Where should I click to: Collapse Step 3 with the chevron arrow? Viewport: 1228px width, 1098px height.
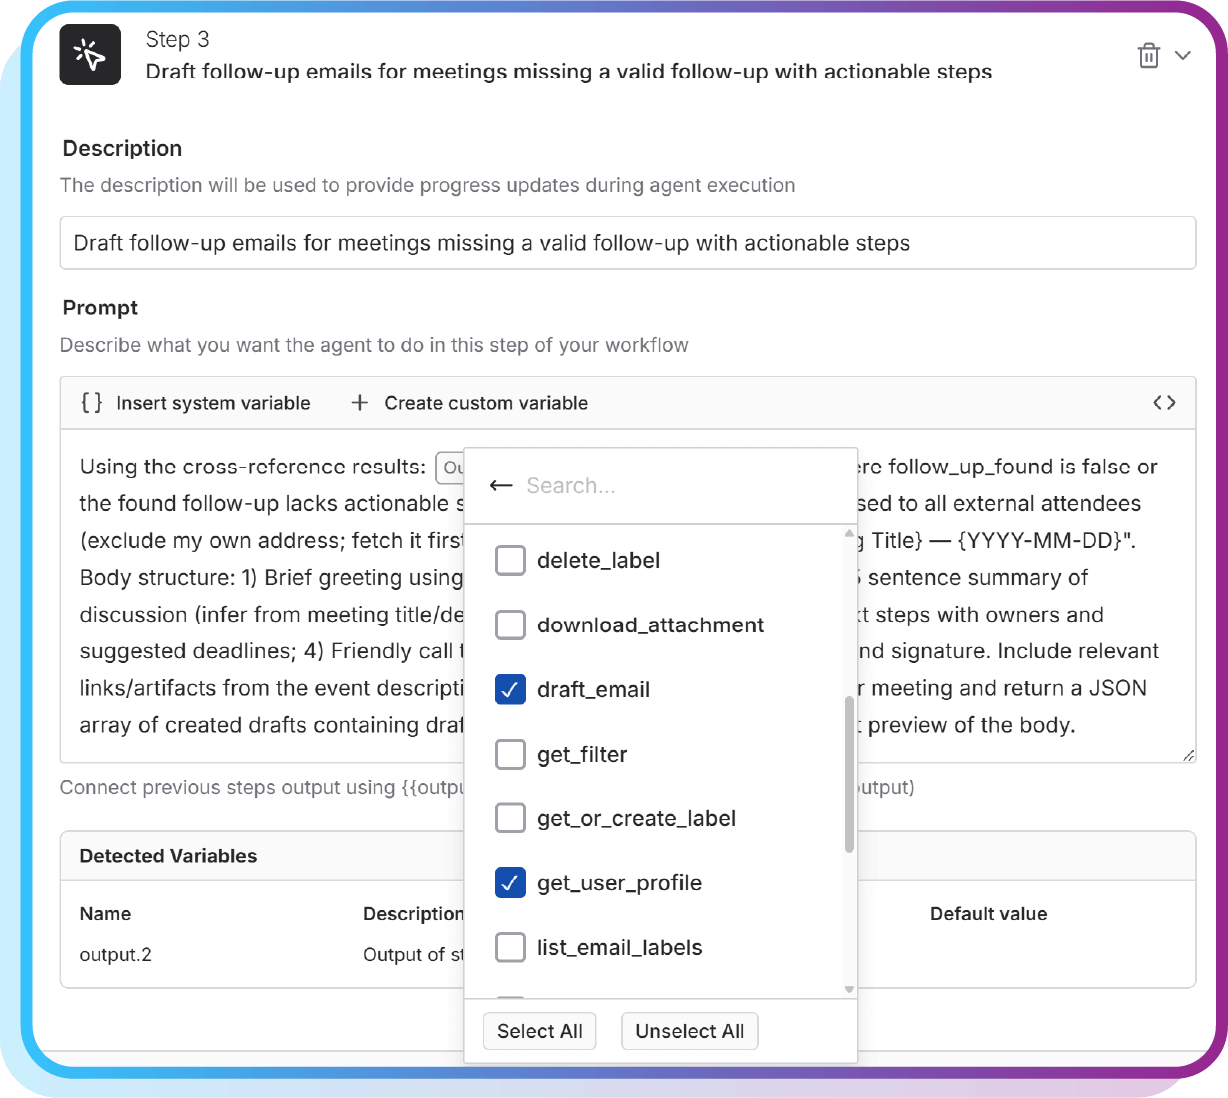click(1183, 56)
